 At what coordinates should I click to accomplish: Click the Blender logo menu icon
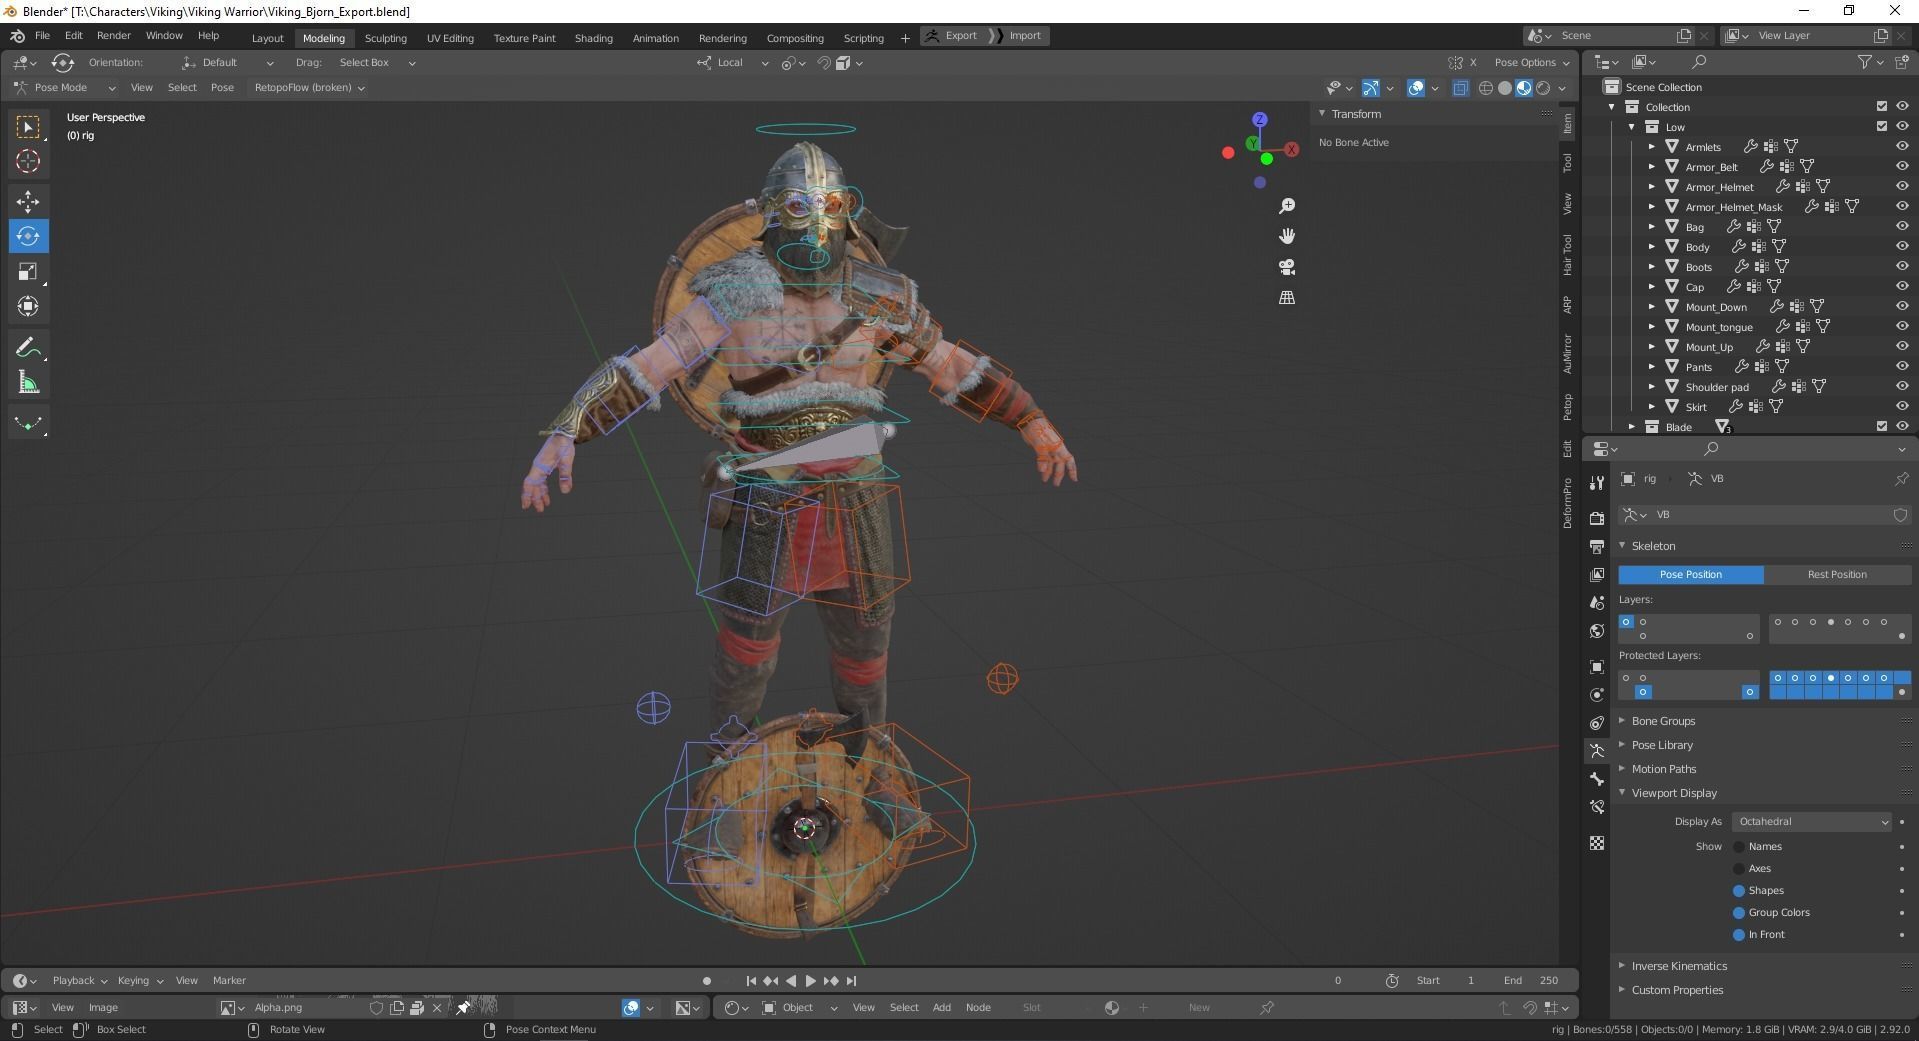coord(17,36)
